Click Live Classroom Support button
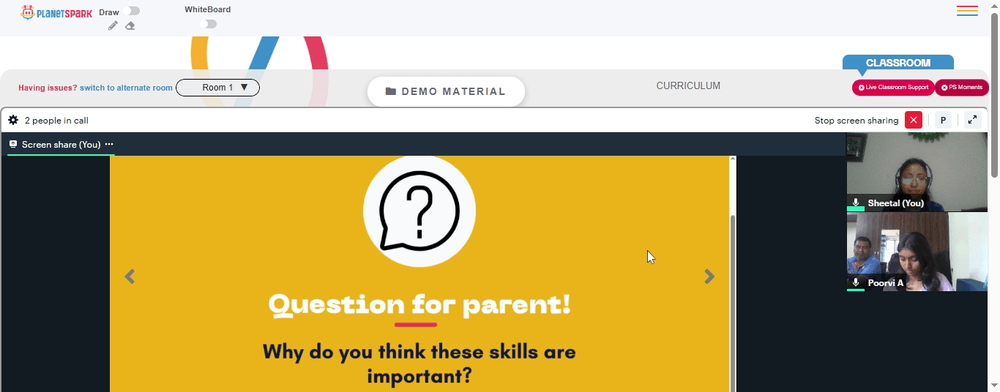The width and height of the screenshot is (1000, 392). (893, 87)
